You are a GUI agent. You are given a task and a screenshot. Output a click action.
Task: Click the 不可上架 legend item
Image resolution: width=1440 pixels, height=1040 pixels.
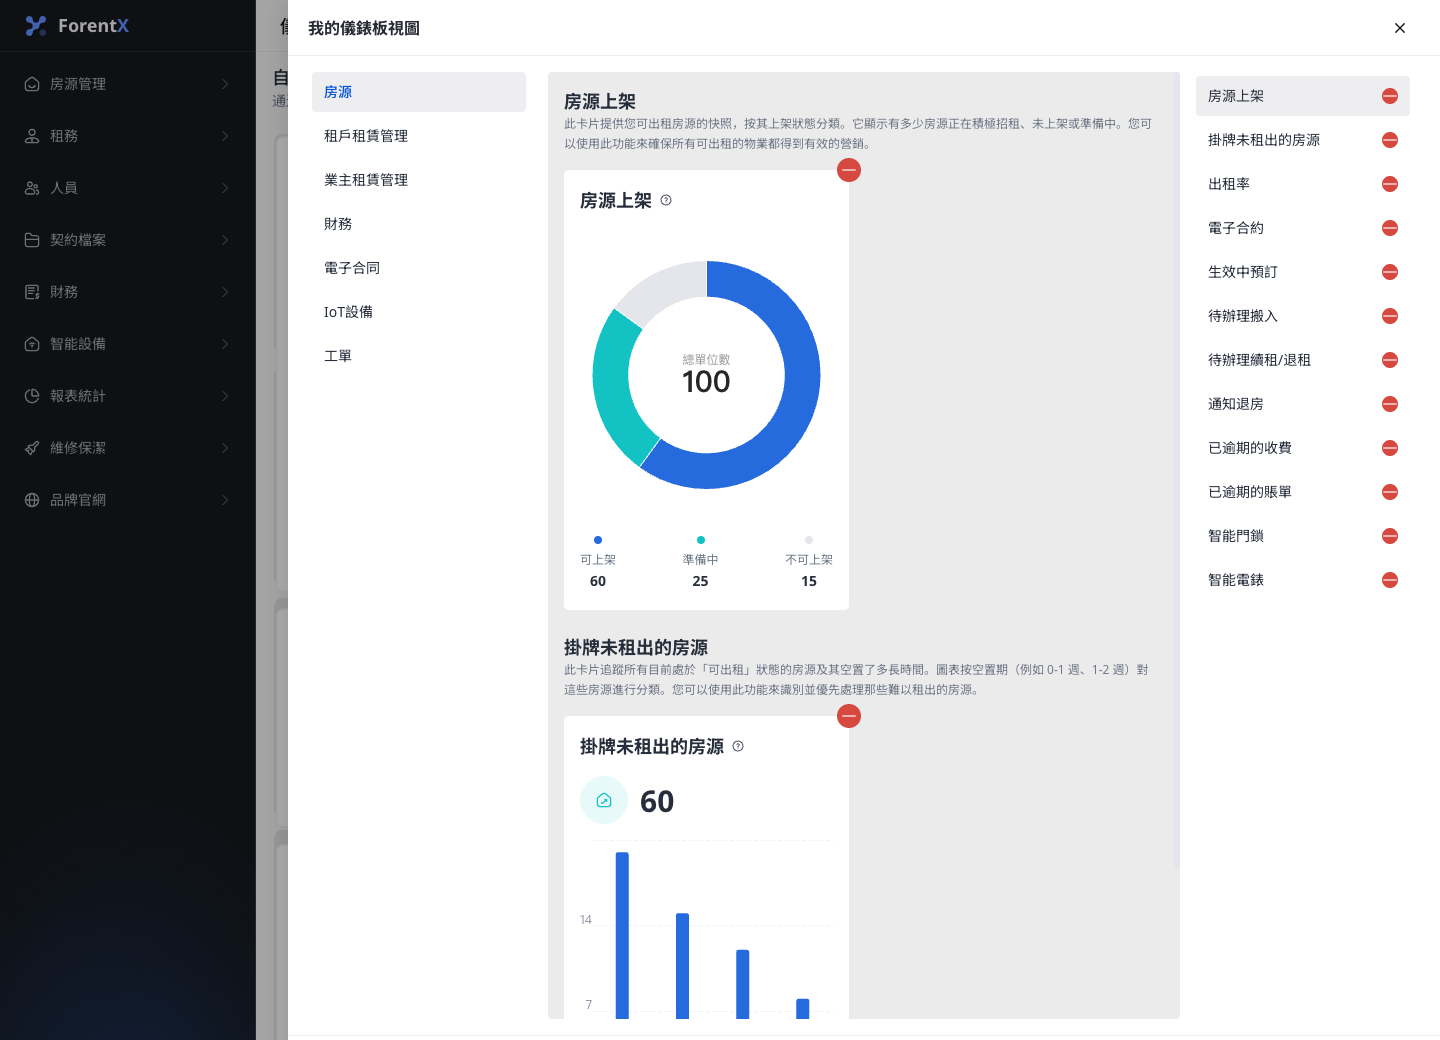[809, 563]
